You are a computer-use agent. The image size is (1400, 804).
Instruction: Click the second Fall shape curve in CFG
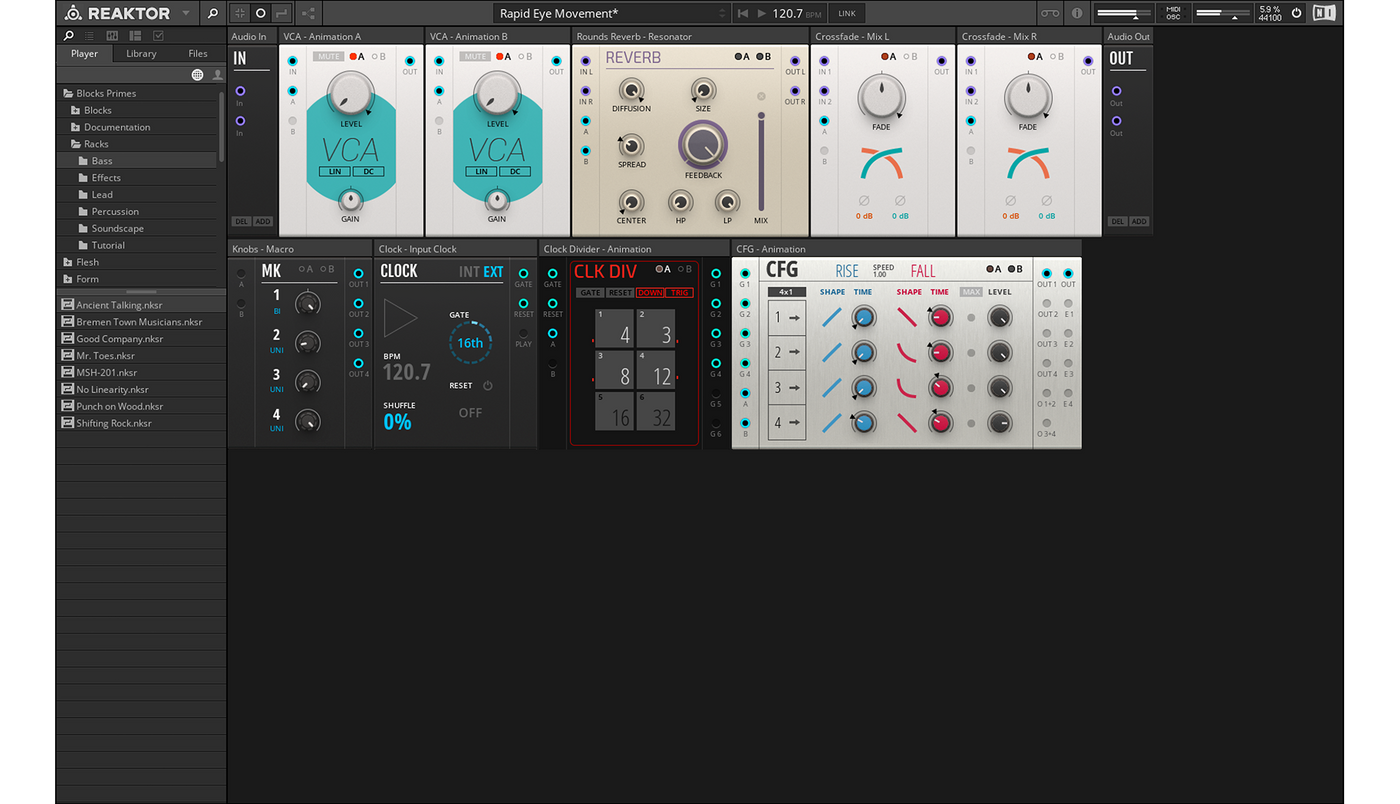(908, 353)
